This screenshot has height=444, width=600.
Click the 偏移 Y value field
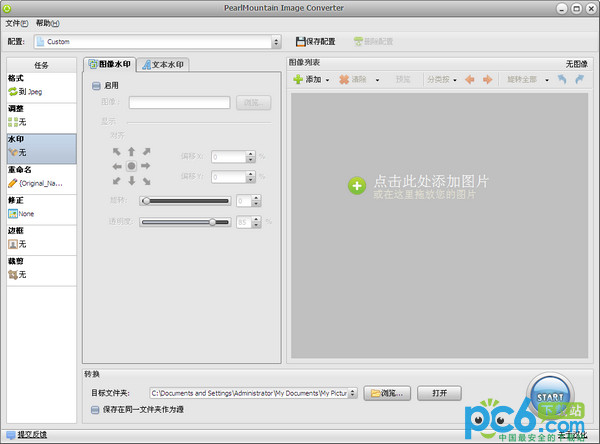(229, 176)
